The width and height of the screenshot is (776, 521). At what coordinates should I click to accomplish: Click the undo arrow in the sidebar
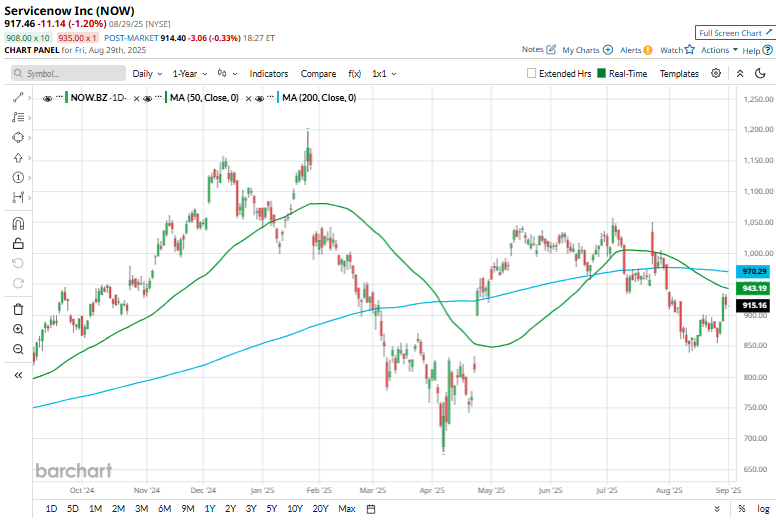pos(18,263)
